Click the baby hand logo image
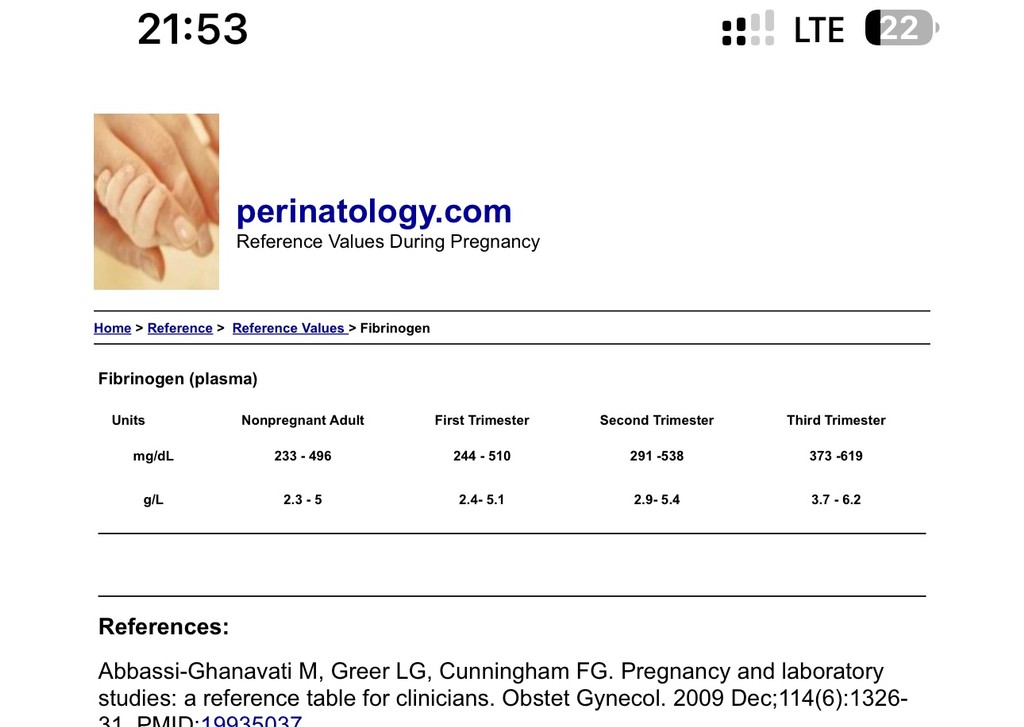The width and height of the screenshot is (1024, 727). pos(156,201)
